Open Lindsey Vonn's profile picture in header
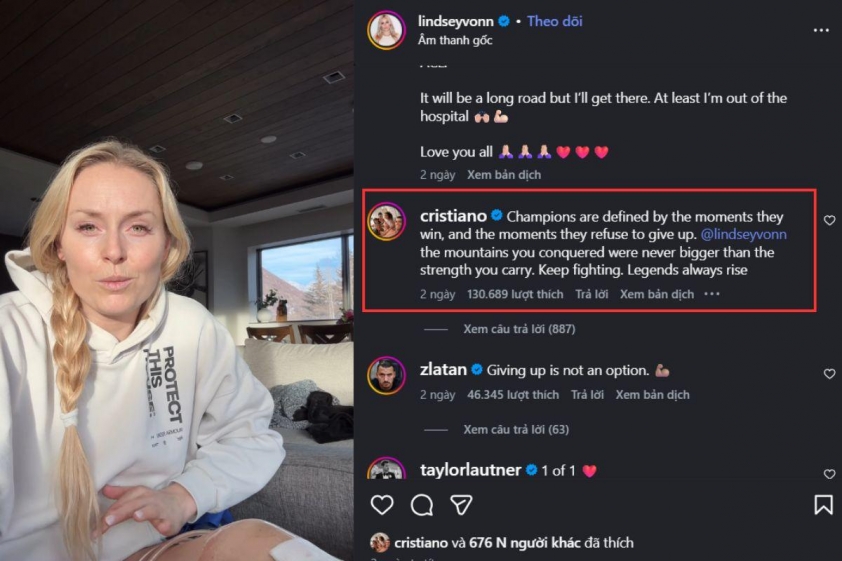842x561 pixels. tap(386, 30)
